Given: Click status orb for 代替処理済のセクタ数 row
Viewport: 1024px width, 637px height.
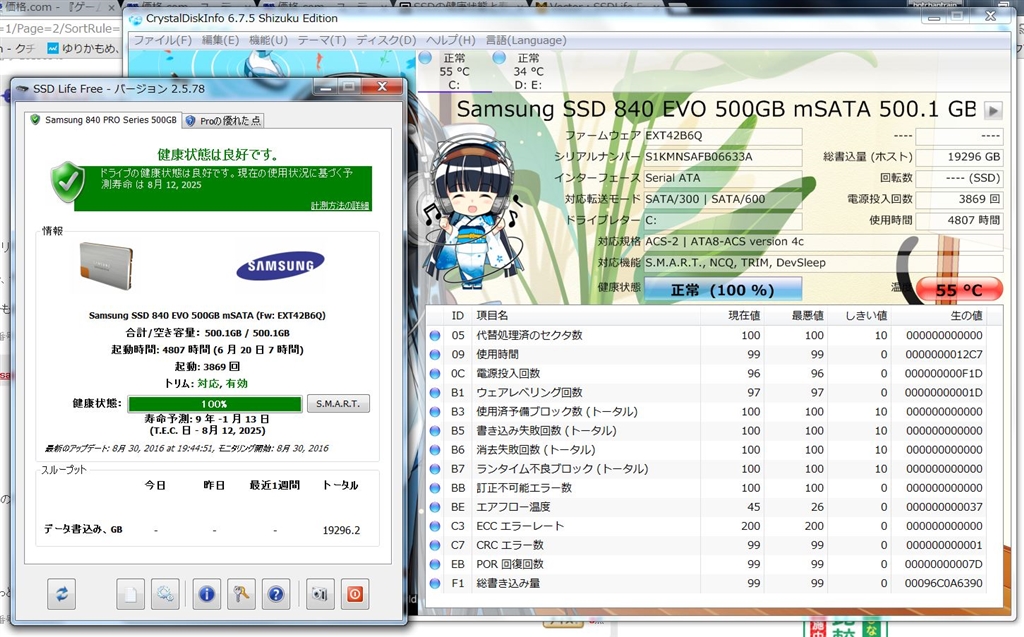Looking at the screenshot, I should (x=435, y=336).
